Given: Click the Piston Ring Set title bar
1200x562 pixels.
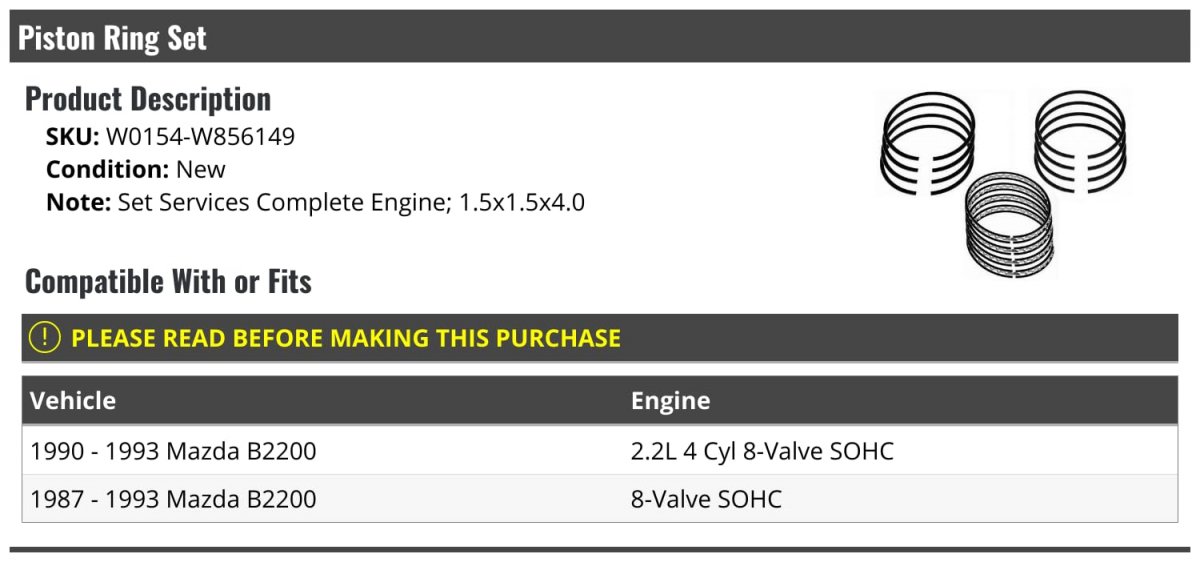Looking at the screenshot, I should pos(600,37).
